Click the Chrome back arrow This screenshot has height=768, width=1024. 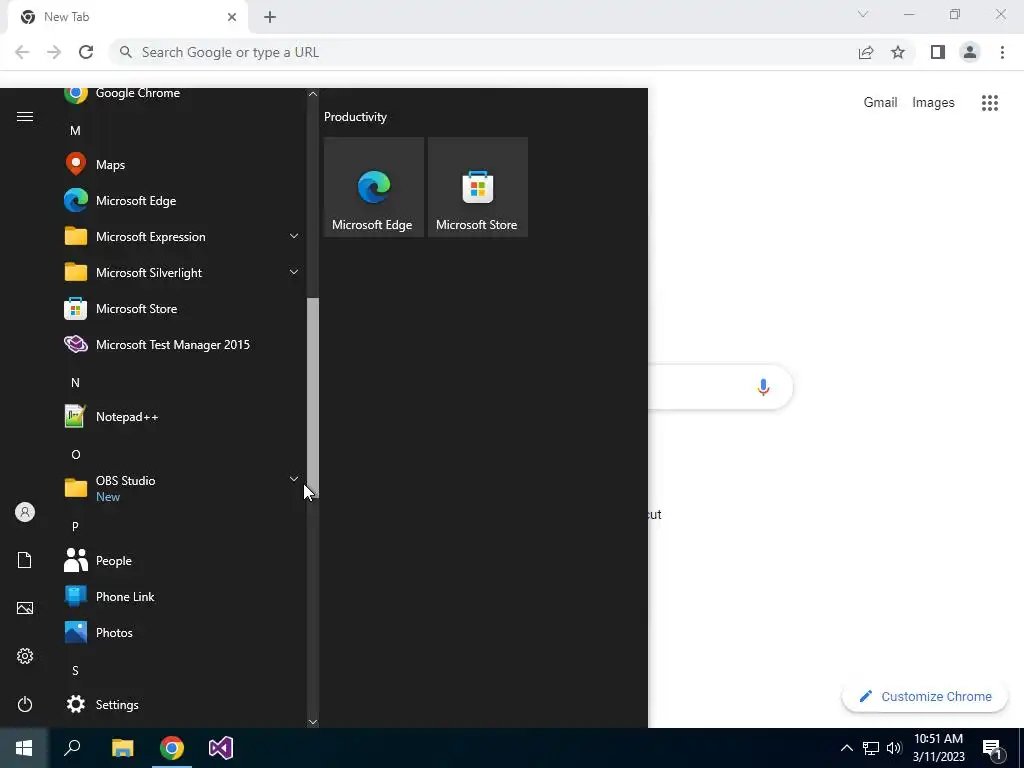click(x=22, y=52)
